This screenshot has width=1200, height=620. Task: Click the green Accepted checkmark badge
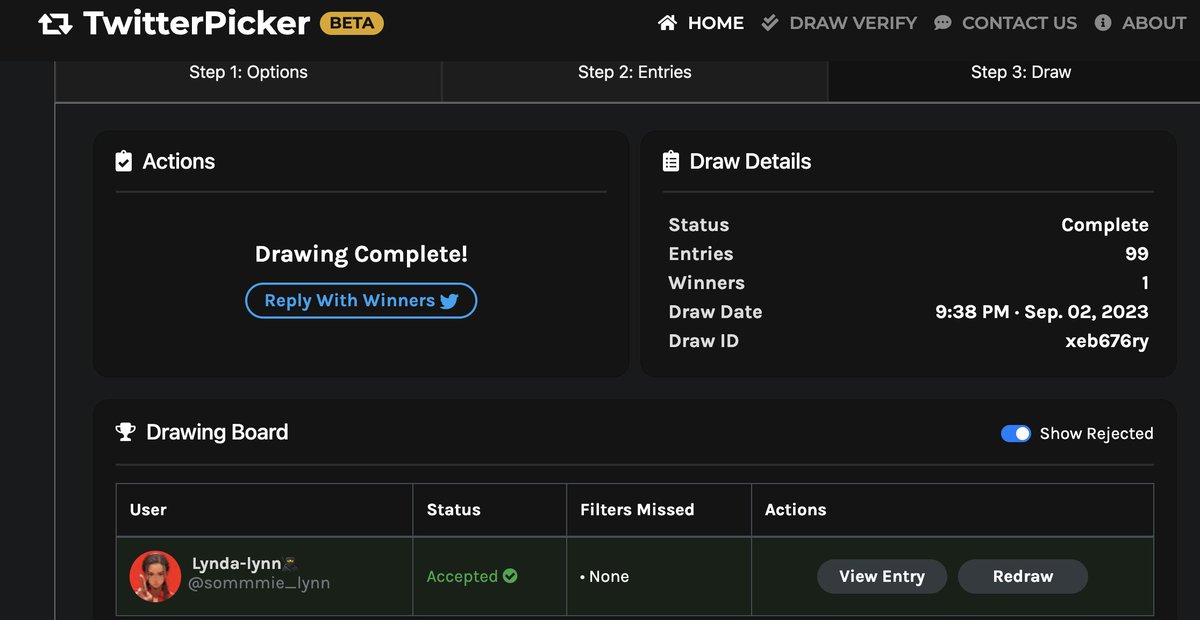click(510, 576)
